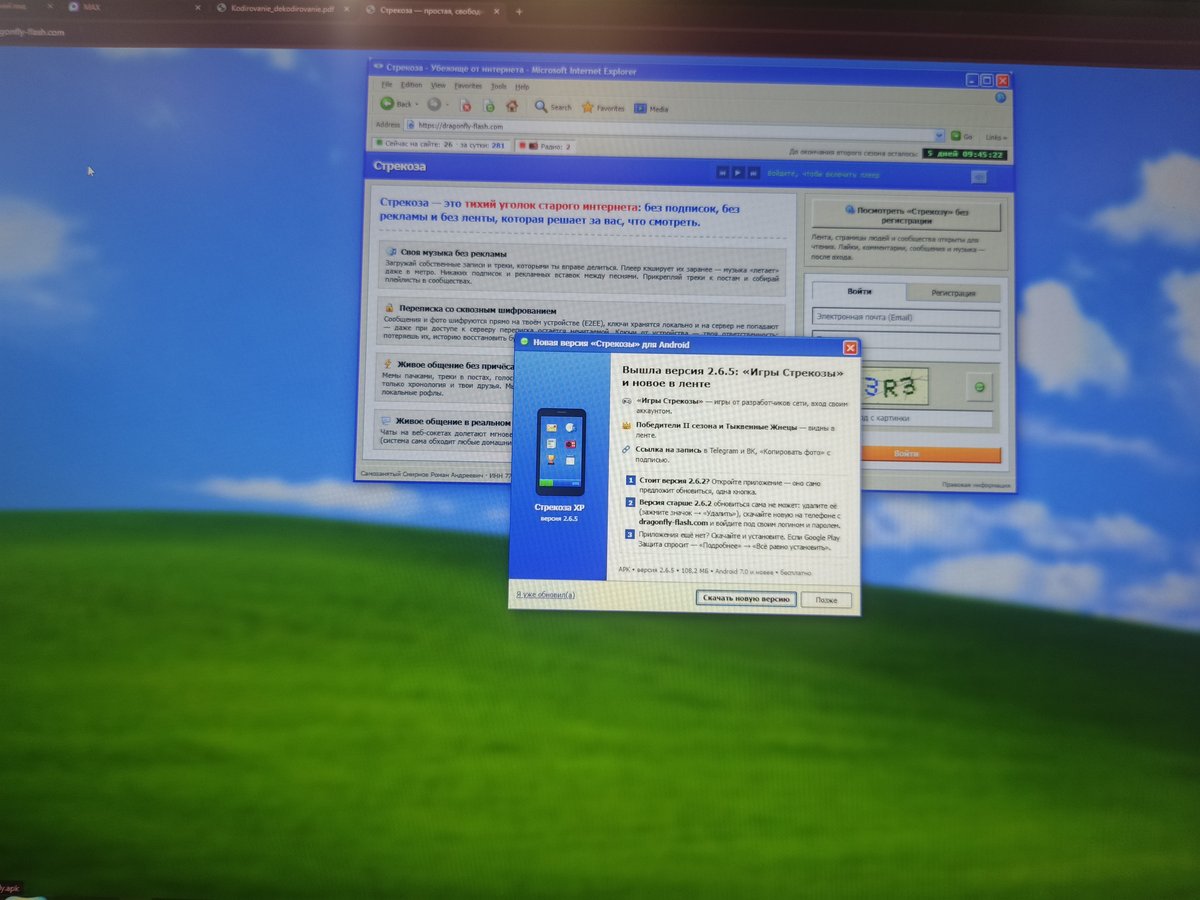This screenshot has width=1200, height=900.
Task: Click the Back arrow icon in the IE toolbar
Action: pos(386,104)
